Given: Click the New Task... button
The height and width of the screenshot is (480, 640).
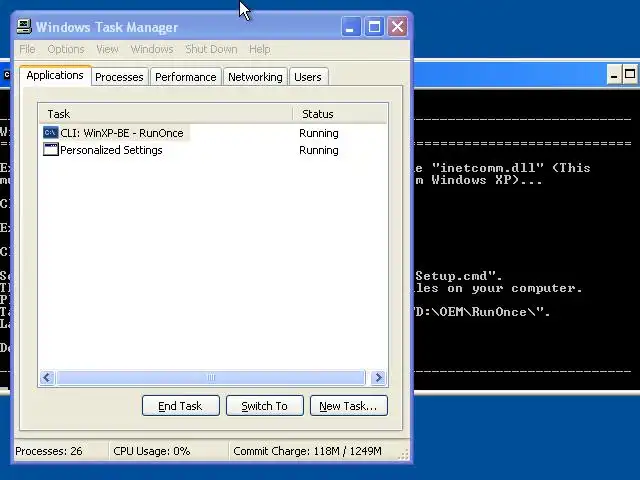Looking at the screenshot, I should coord(349,406).
